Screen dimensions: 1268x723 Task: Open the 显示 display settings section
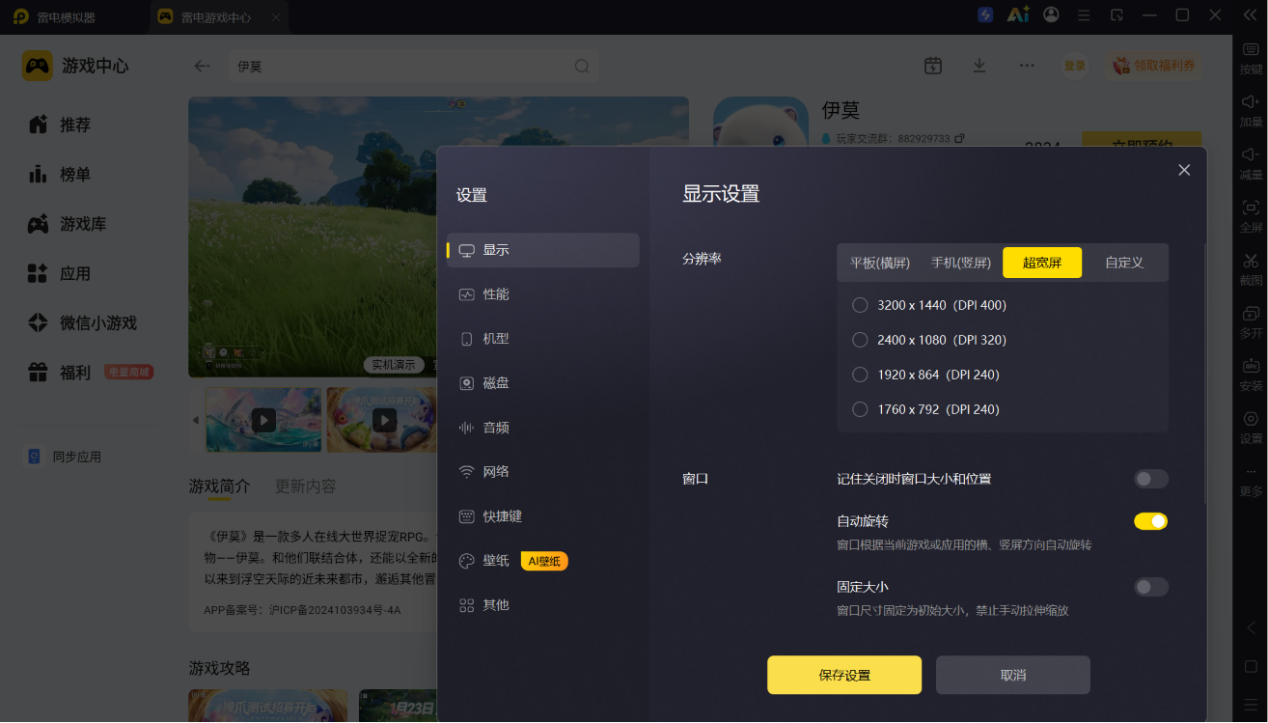[x=543, y=250]
